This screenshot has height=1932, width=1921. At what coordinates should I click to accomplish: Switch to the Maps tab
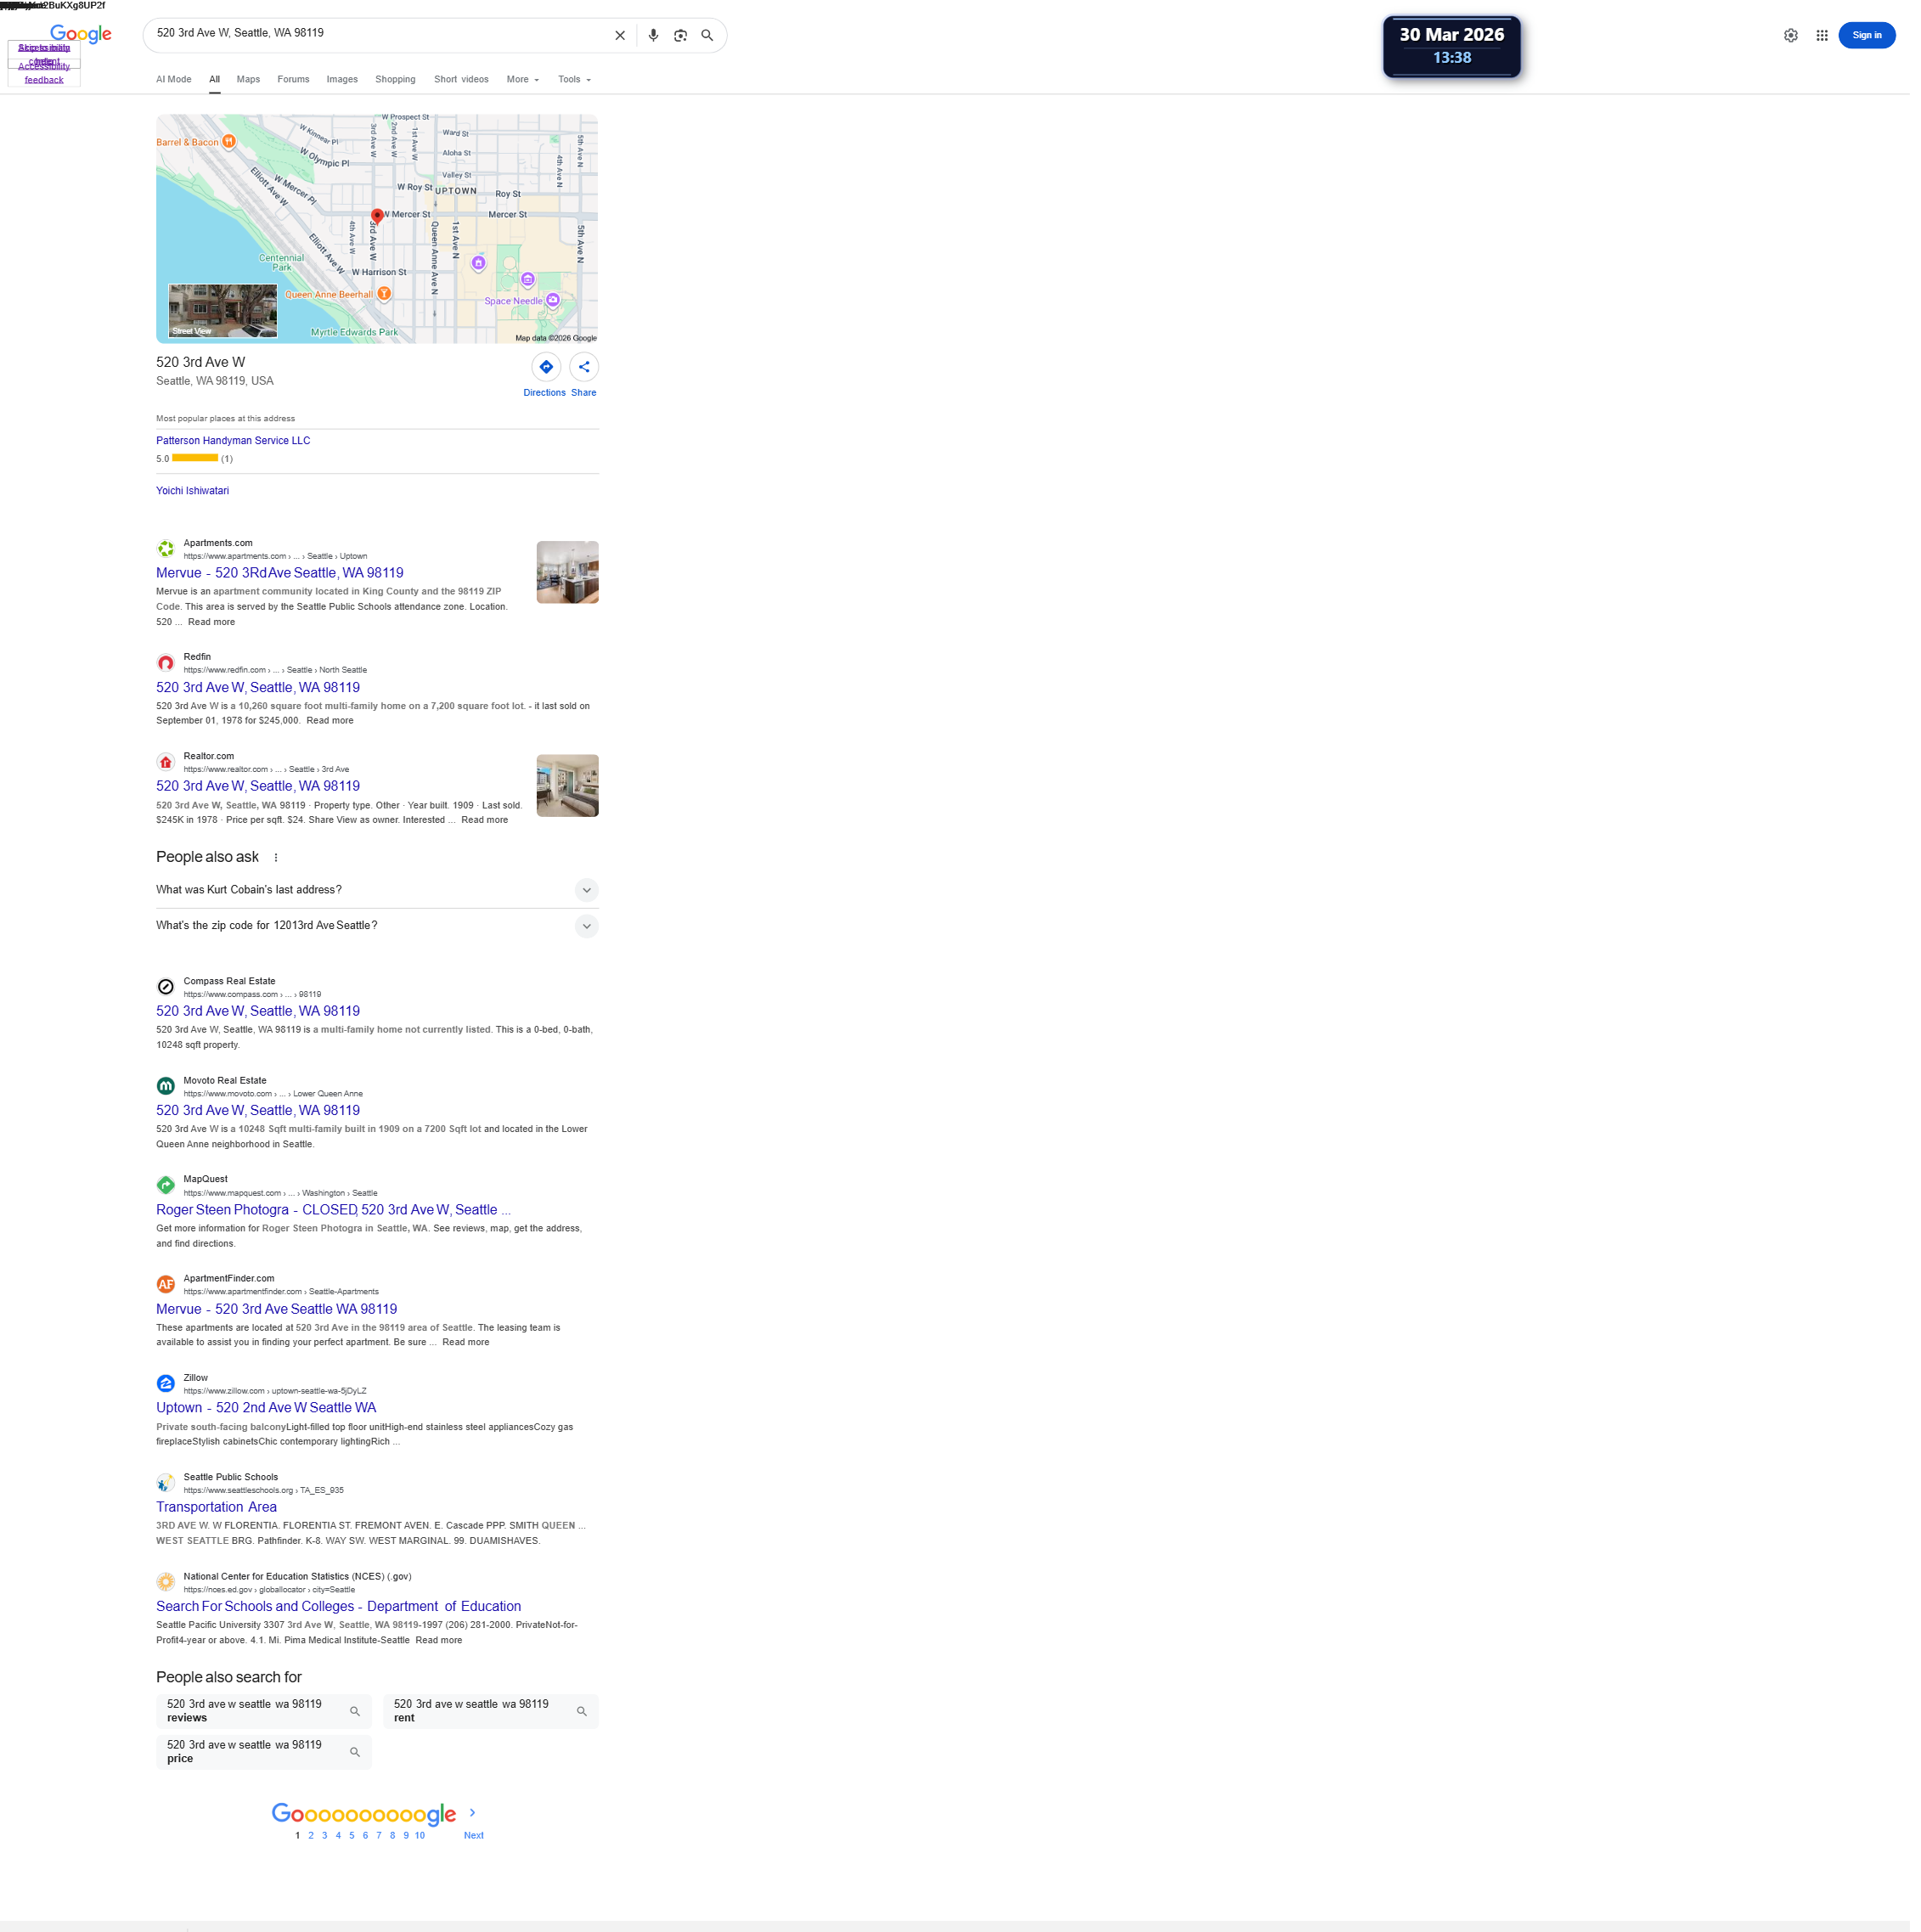250,80
